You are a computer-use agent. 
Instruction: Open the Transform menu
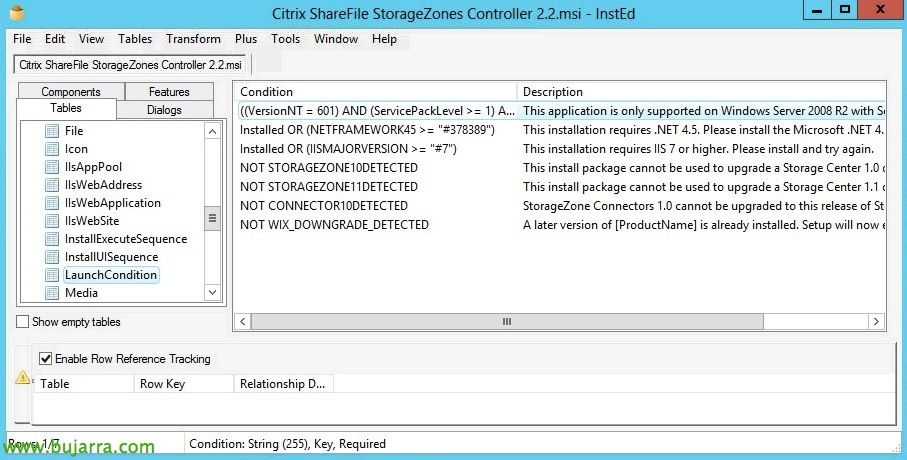tap(193, 39)
